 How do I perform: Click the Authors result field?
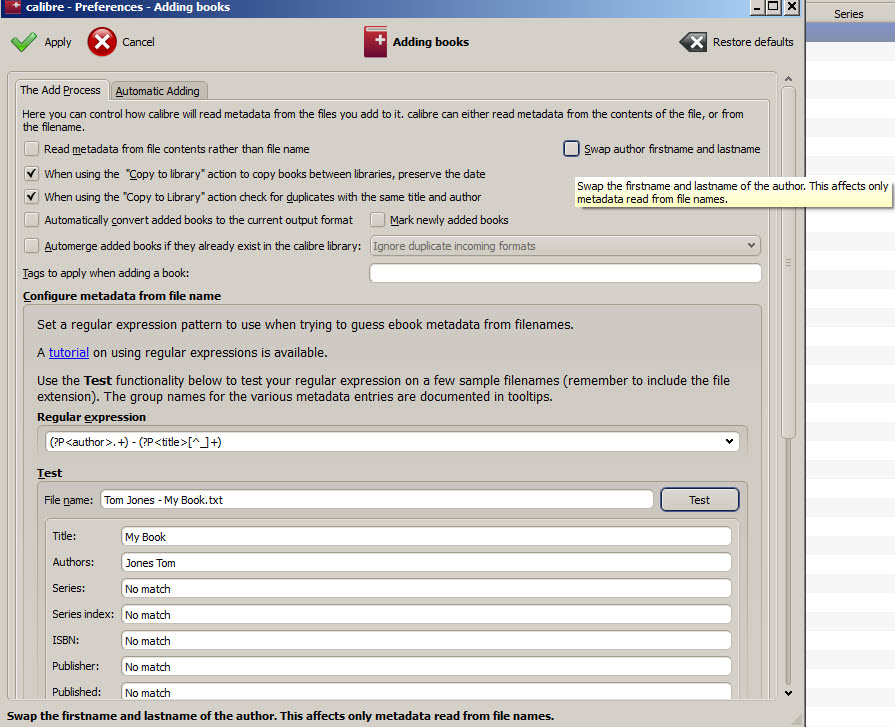426,563
